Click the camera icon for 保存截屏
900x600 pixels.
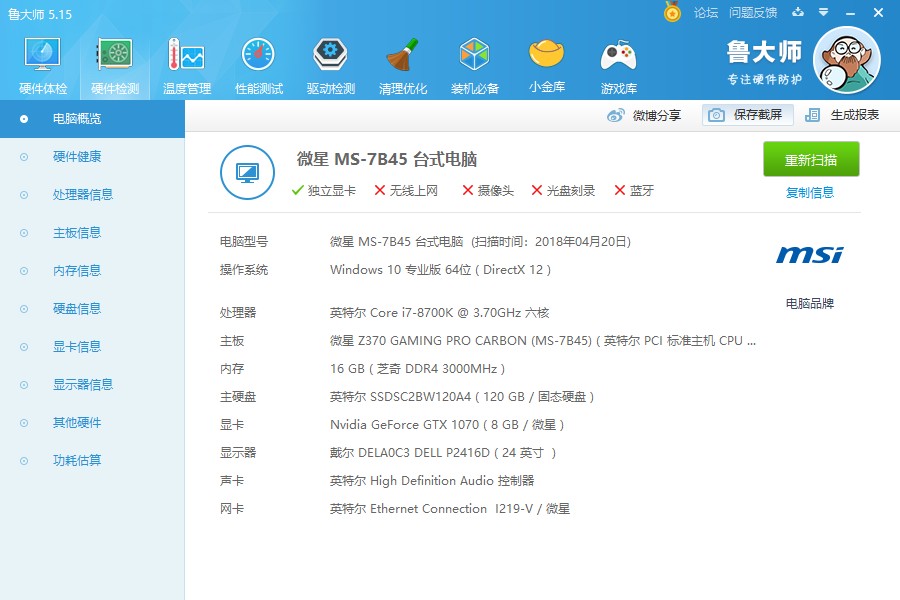(716, 115)
